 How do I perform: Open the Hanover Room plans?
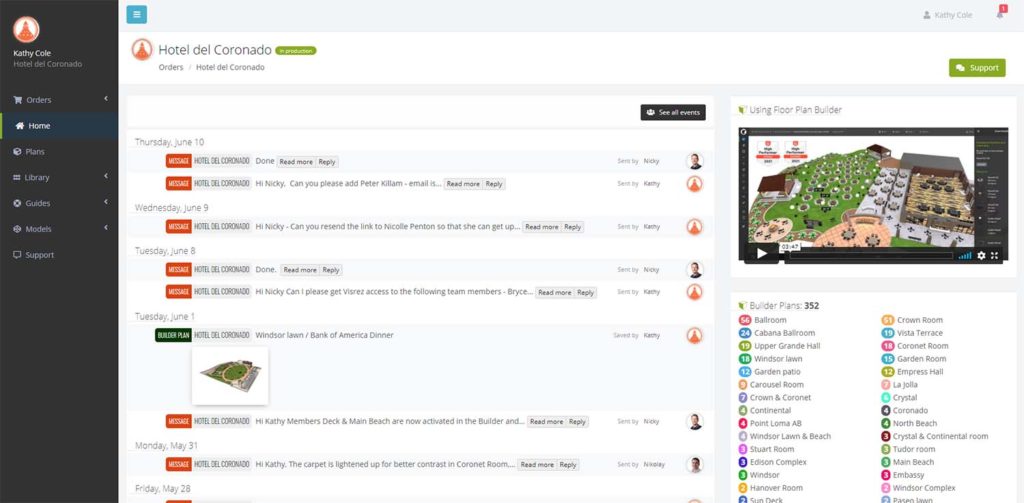(x=776, y=488)
